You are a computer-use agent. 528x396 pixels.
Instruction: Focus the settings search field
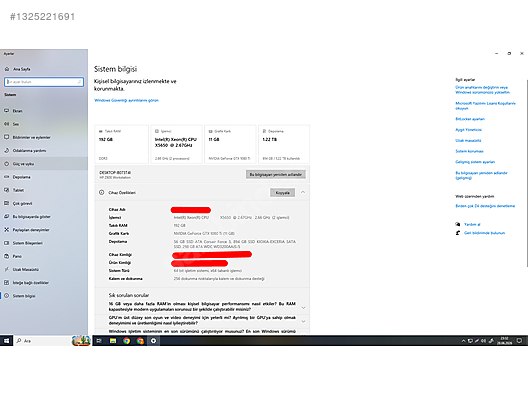tap(44, 82)
